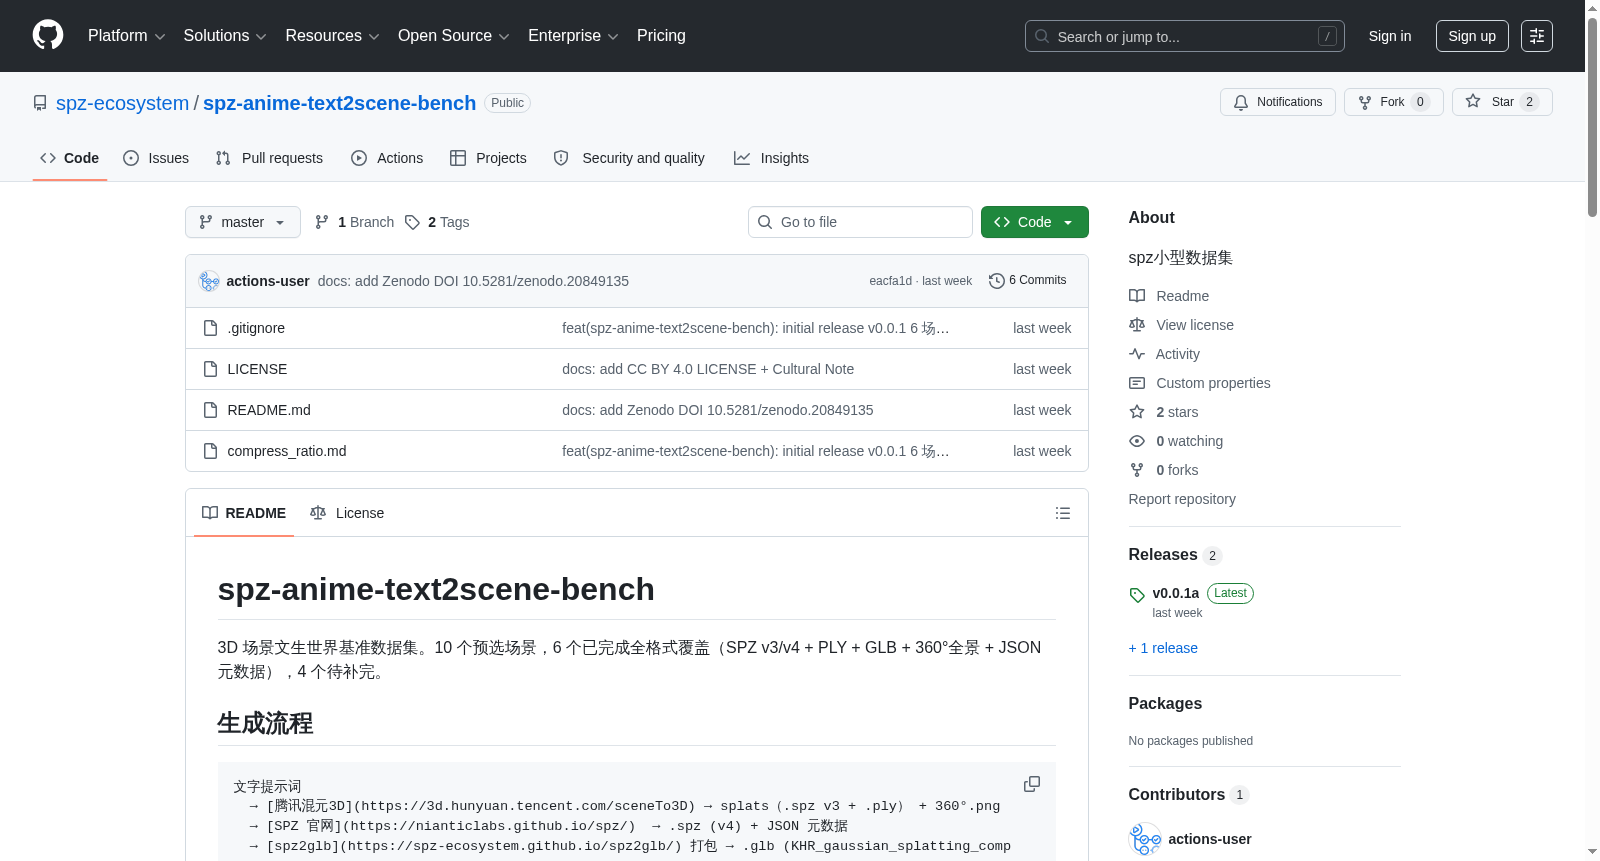This screenshot has height=861, width=1600.
Task: Open the command palette icon
Action: click(x=1536, y=36)
